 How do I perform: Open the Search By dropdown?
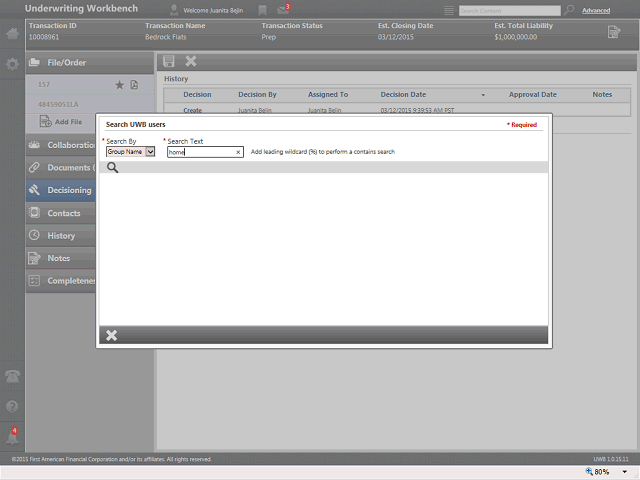coord(130,152)
